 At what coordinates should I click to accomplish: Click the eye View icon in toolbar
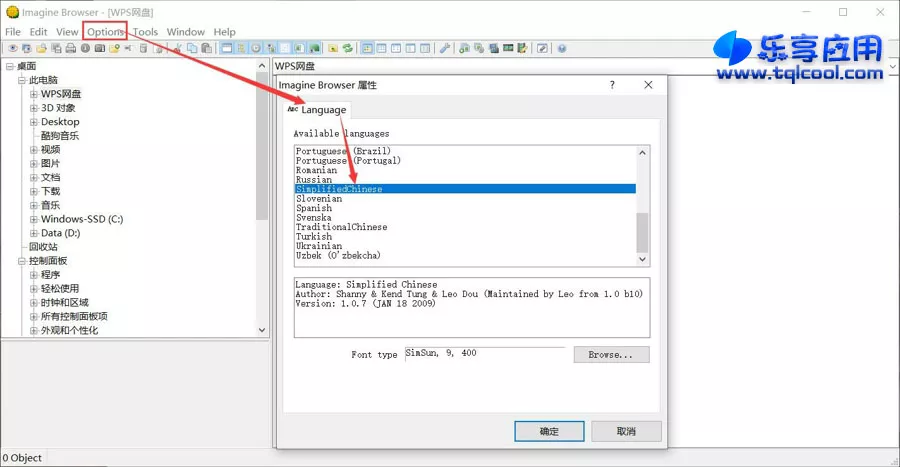(13, 49)
